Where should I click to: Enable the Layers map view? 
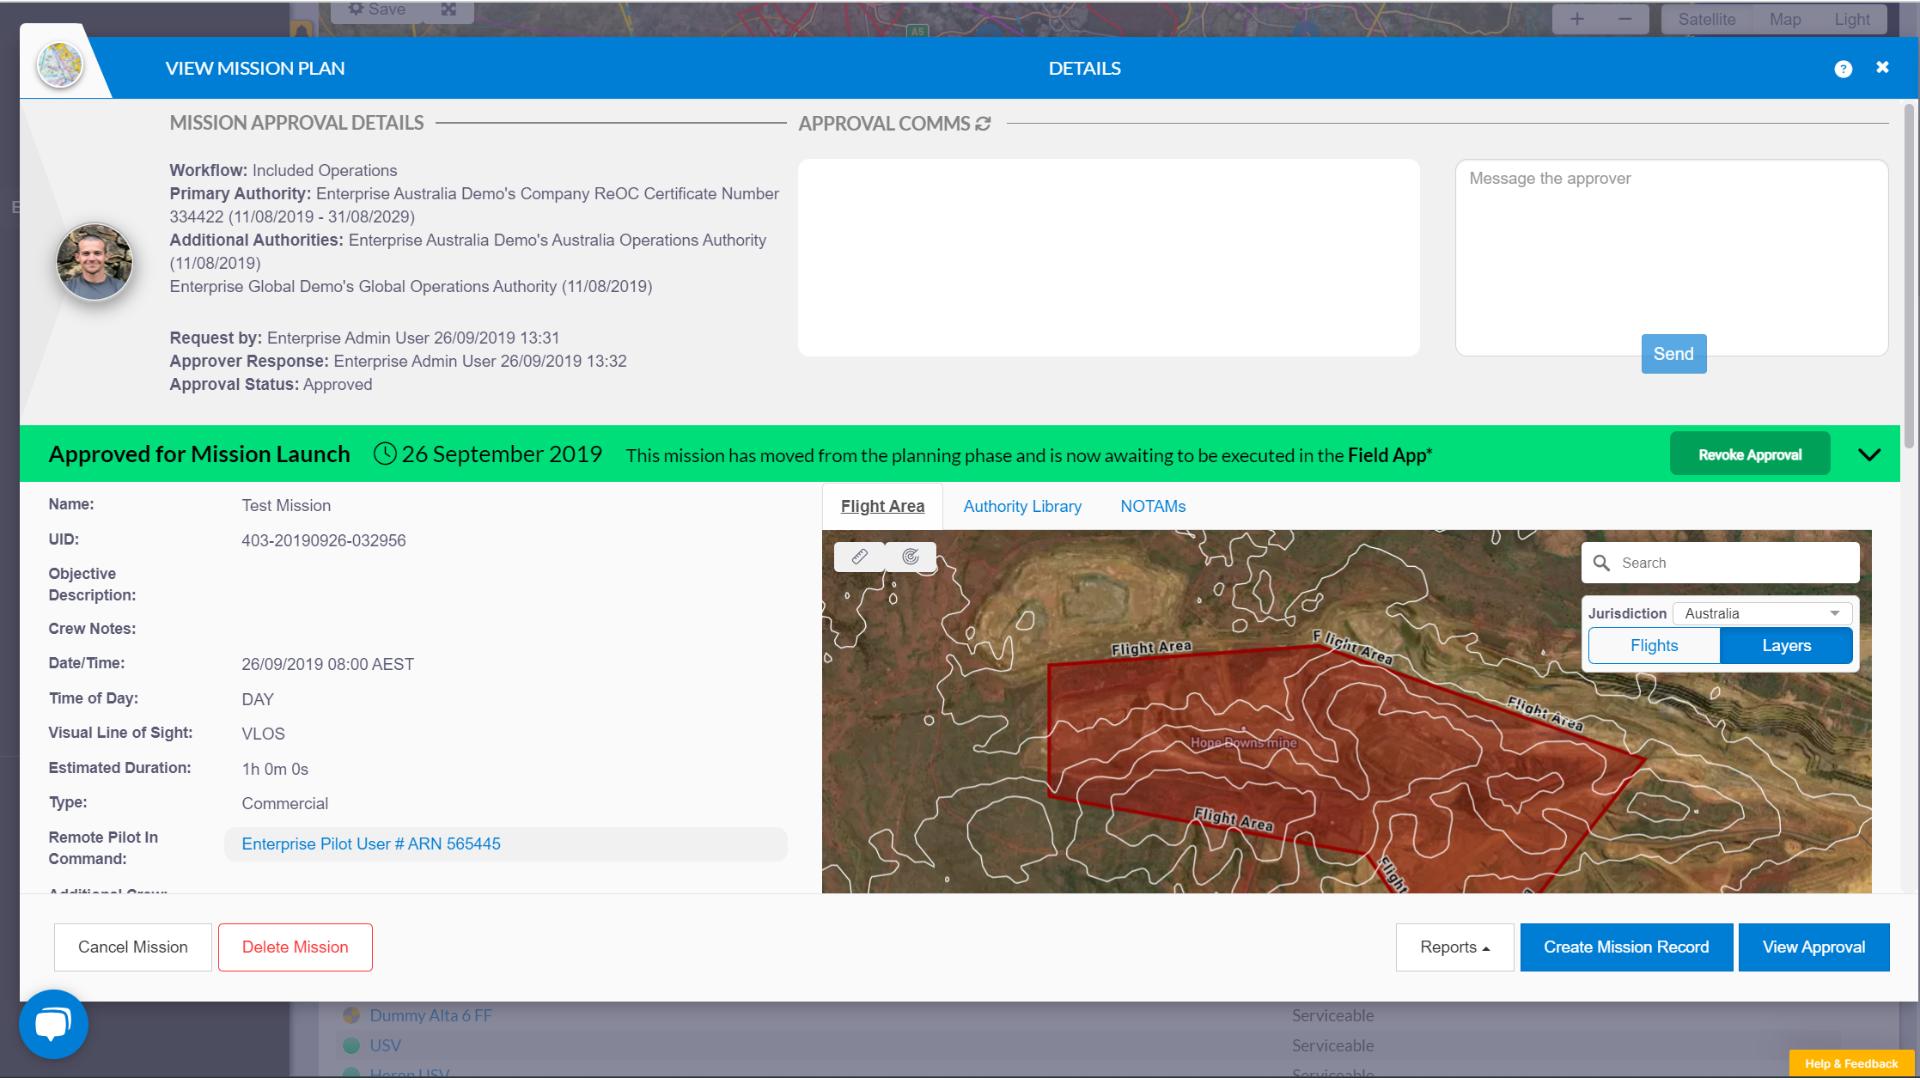point(1786,645)
